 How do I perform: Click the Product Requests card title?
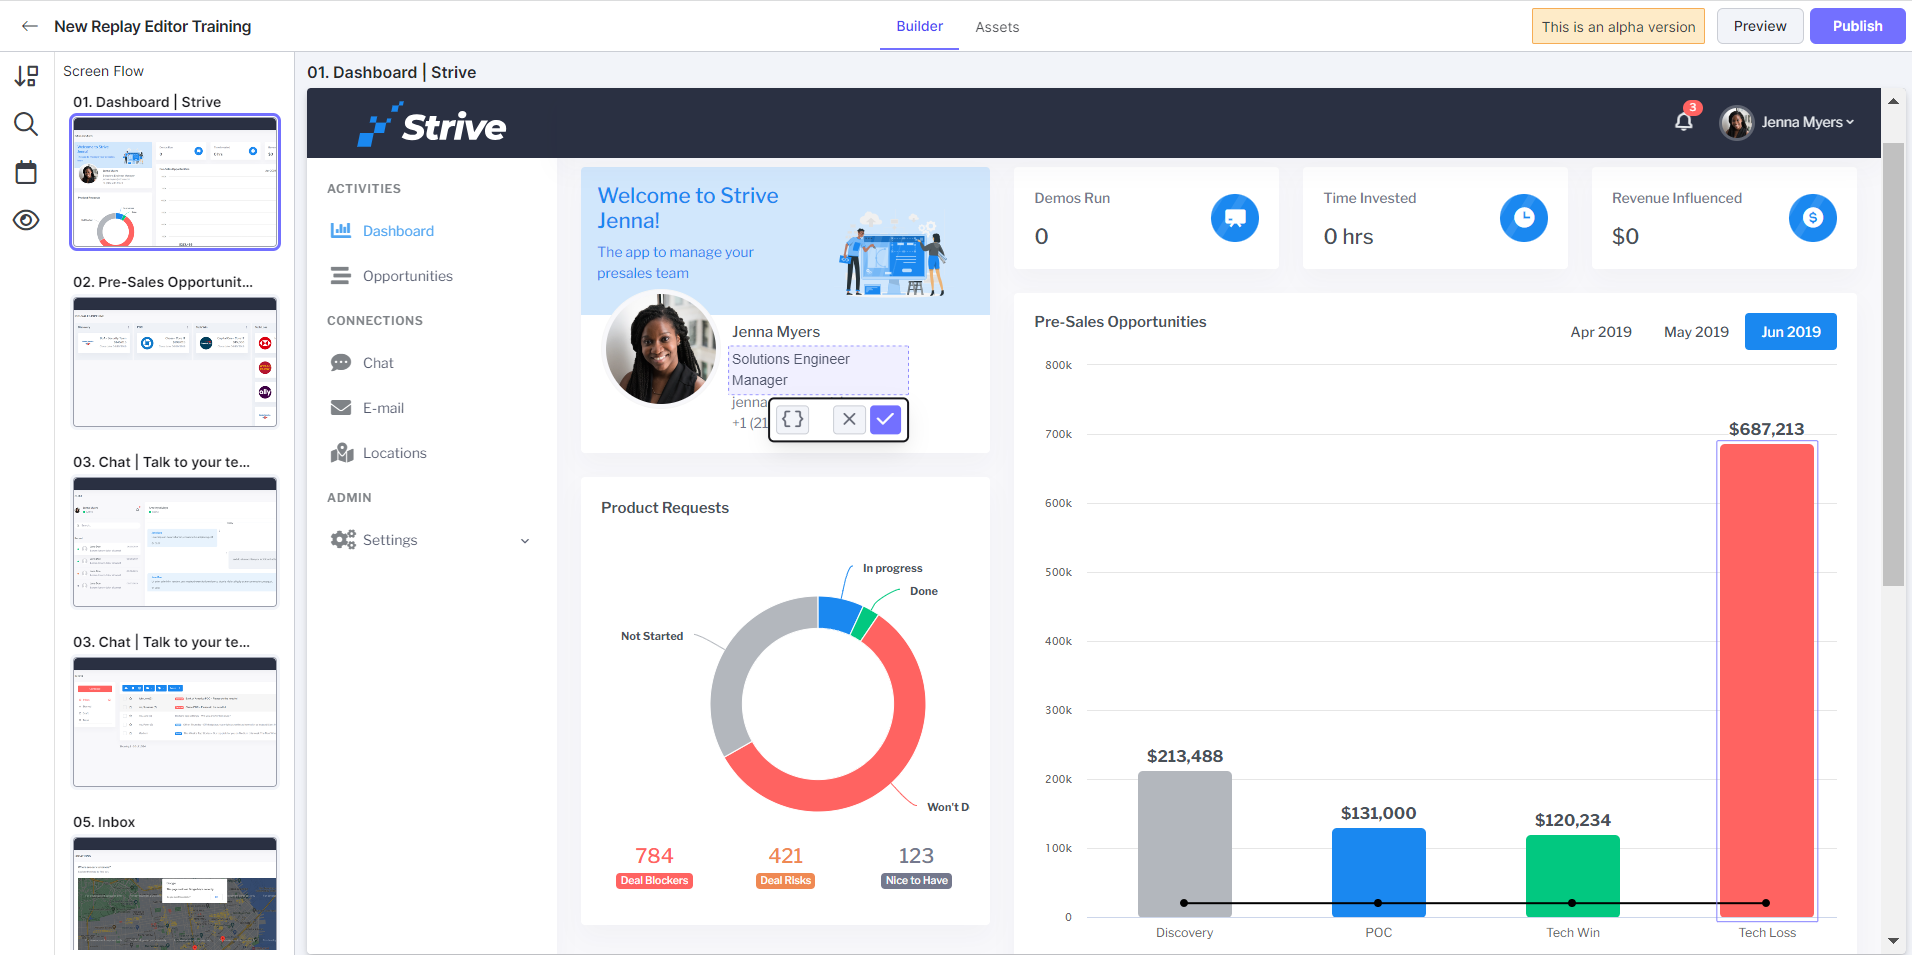click(665, 508)
